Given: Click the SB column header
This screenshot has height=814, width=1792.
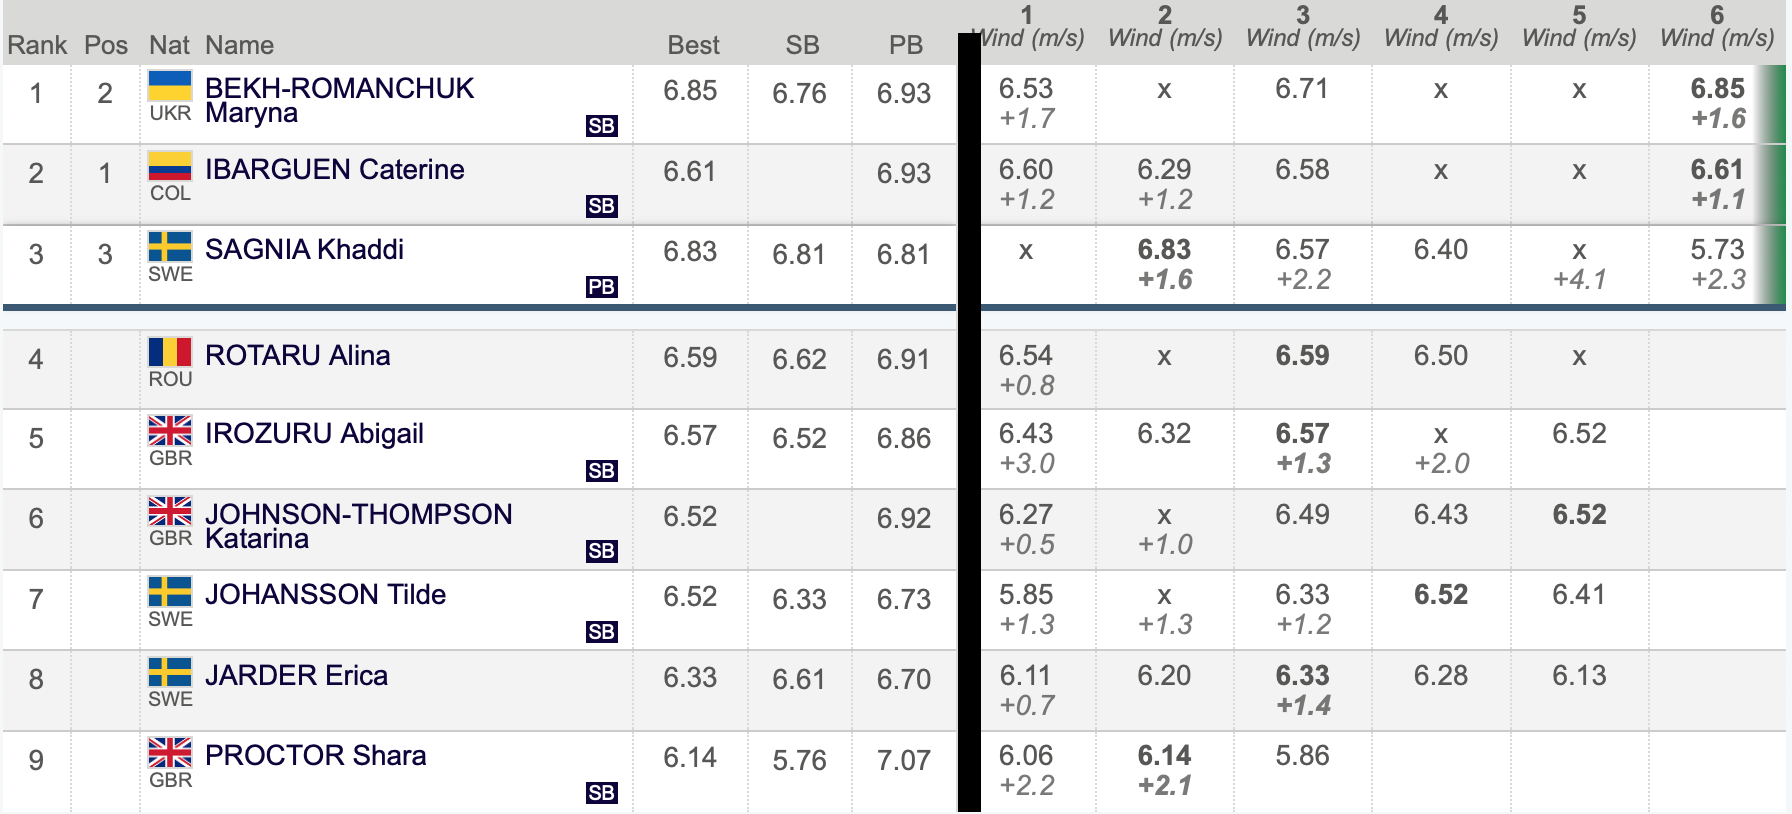Looking at the screenshot, I should 802,45.
